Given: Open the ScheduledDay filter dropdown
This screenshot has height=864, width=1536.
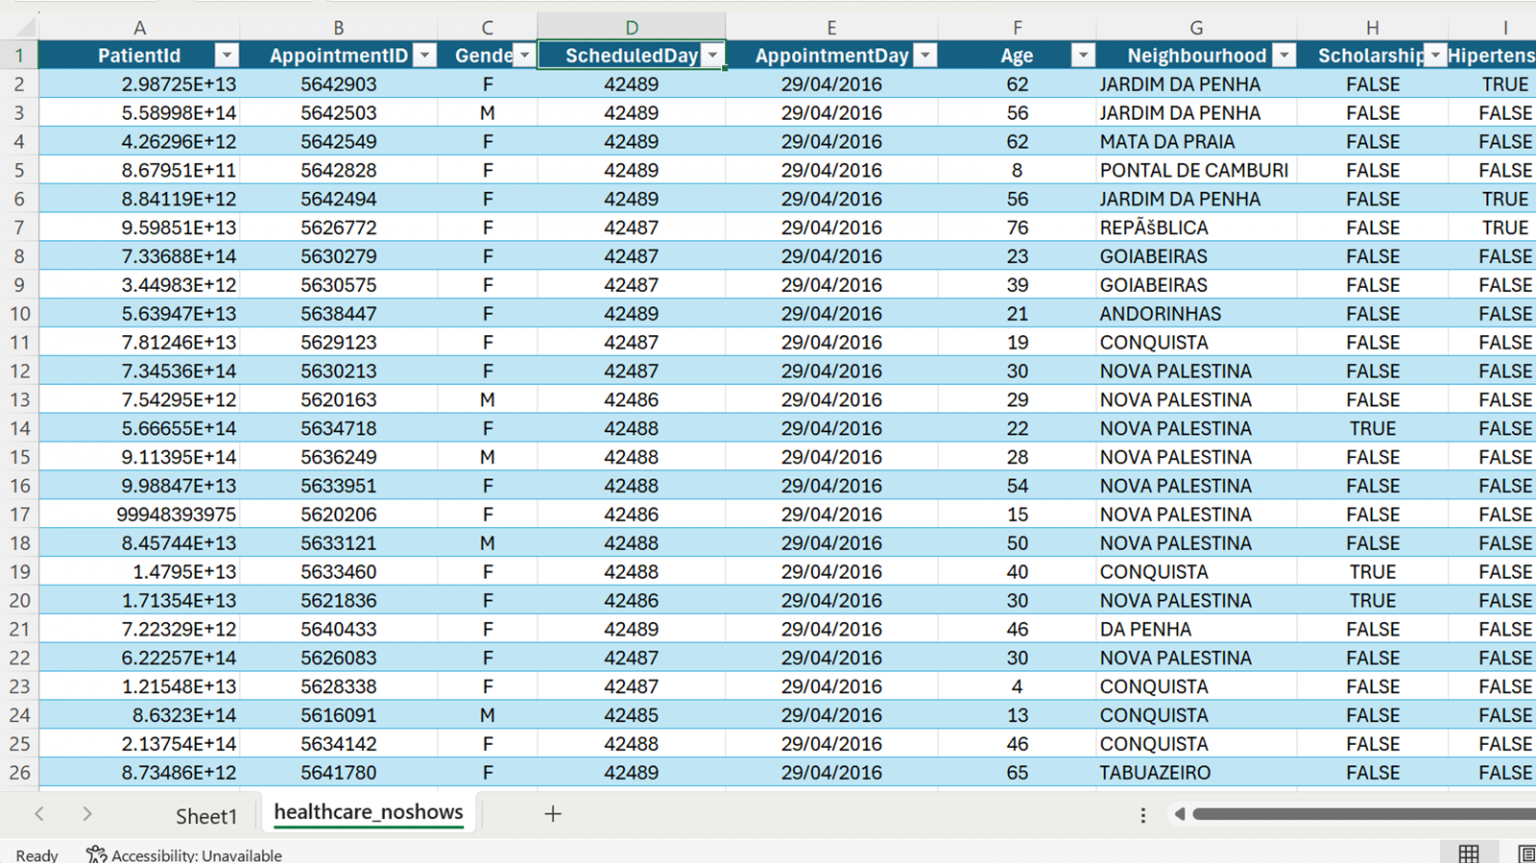Looking at the screenshot, I should pyautogui.click(x=712, y=55).
